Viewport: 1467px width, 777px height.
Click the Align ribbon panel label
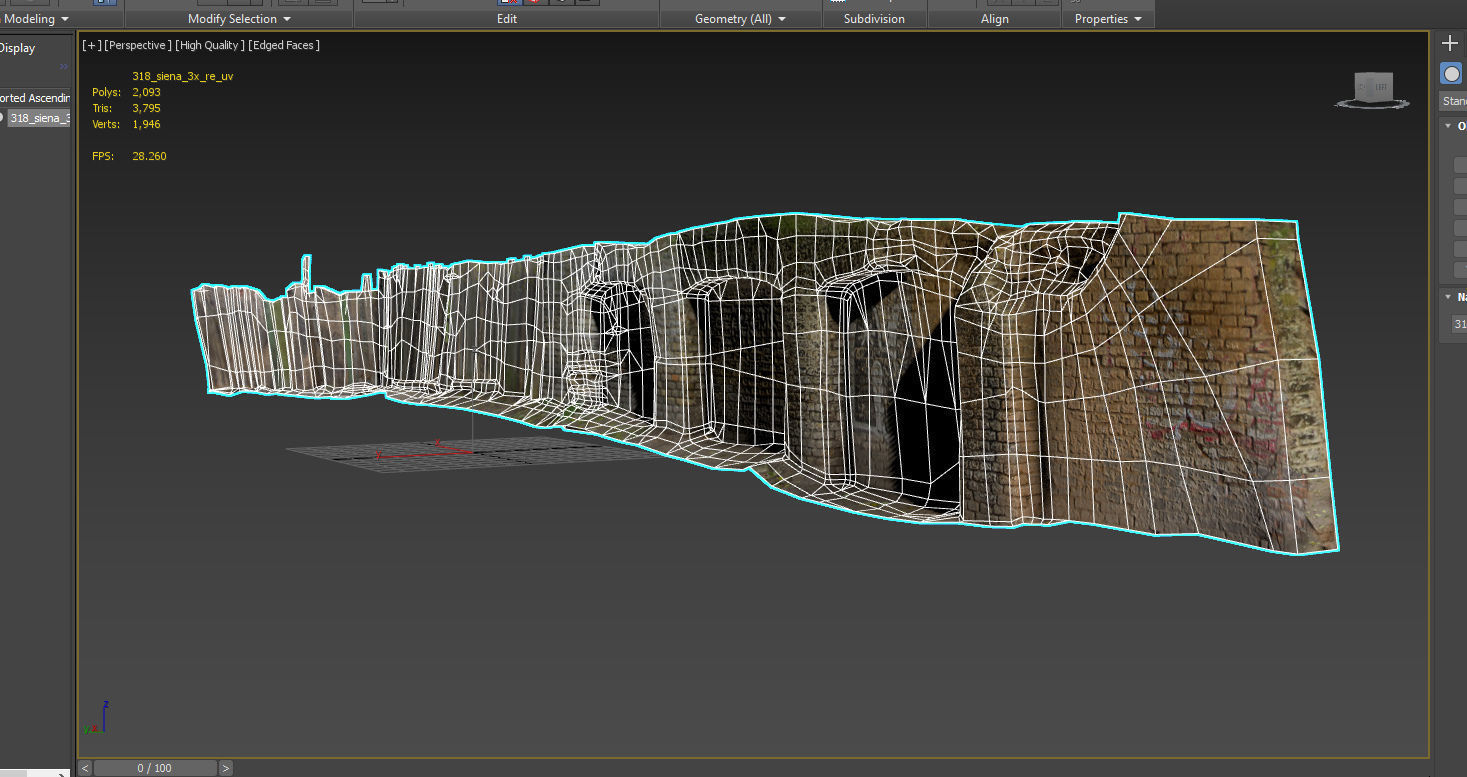tap(994, 19)
